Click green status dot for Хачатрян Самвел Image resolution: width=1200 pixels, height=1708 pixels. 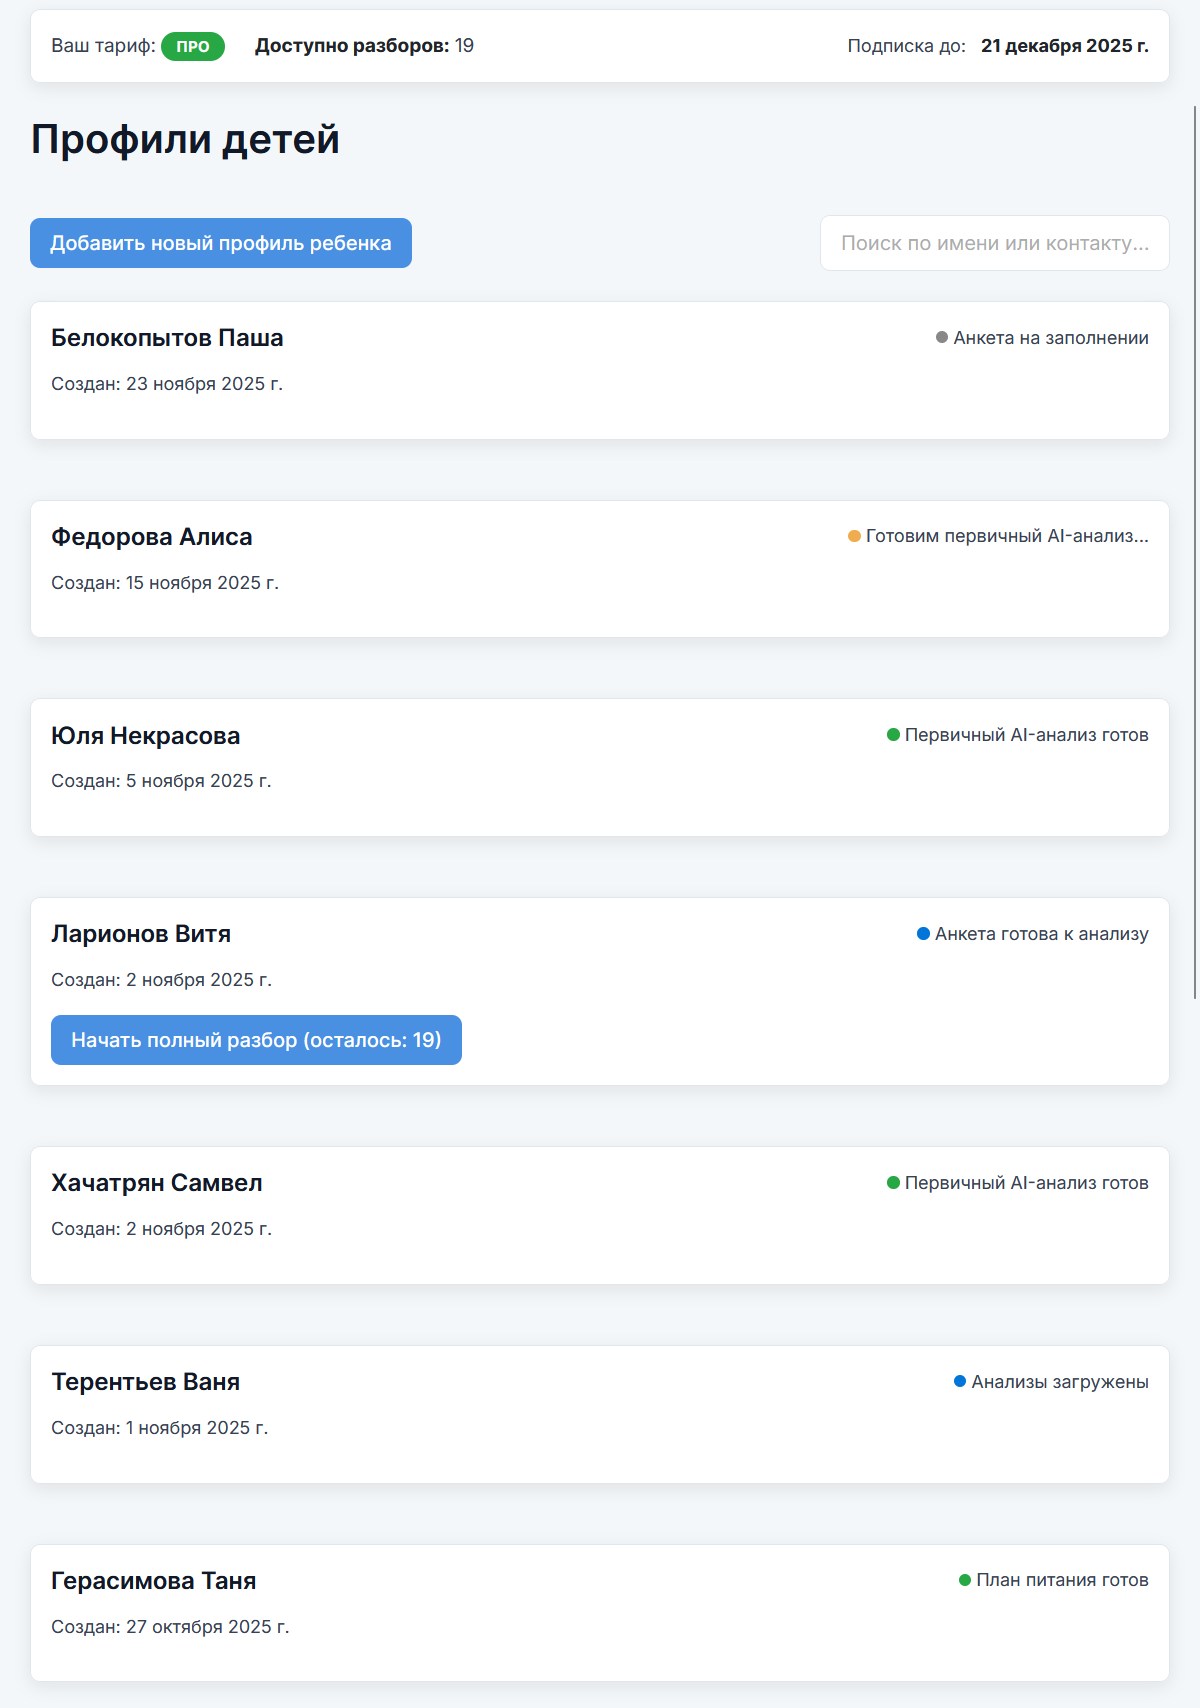[893, 1183]
